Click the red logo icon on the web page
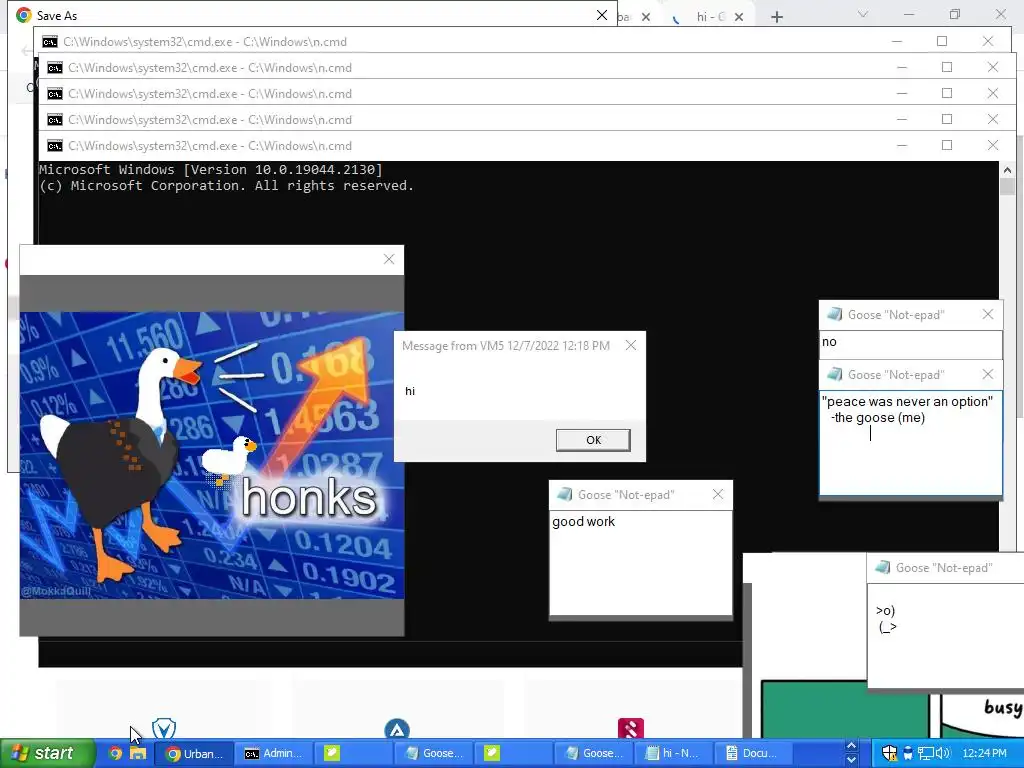 pos(630,728)
